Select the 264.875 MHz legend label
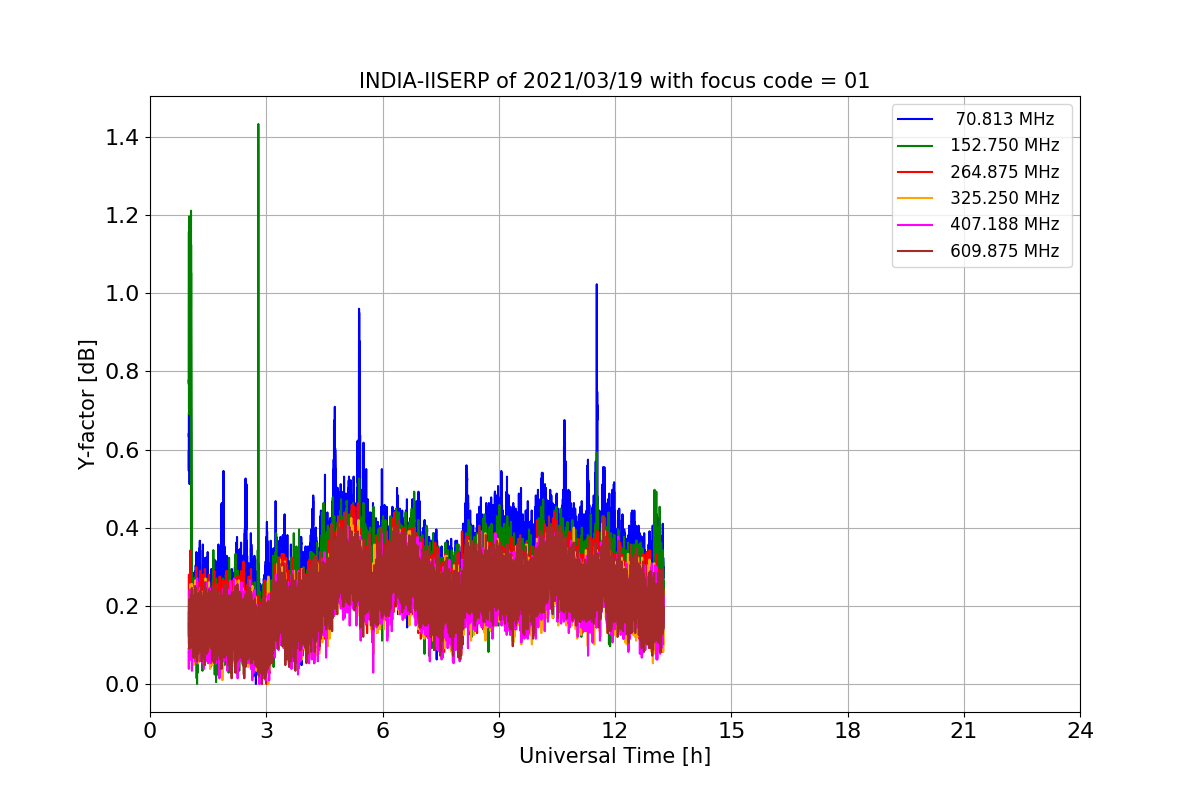Screen dimensions: 1200x800 click(x=1005, y=172)
